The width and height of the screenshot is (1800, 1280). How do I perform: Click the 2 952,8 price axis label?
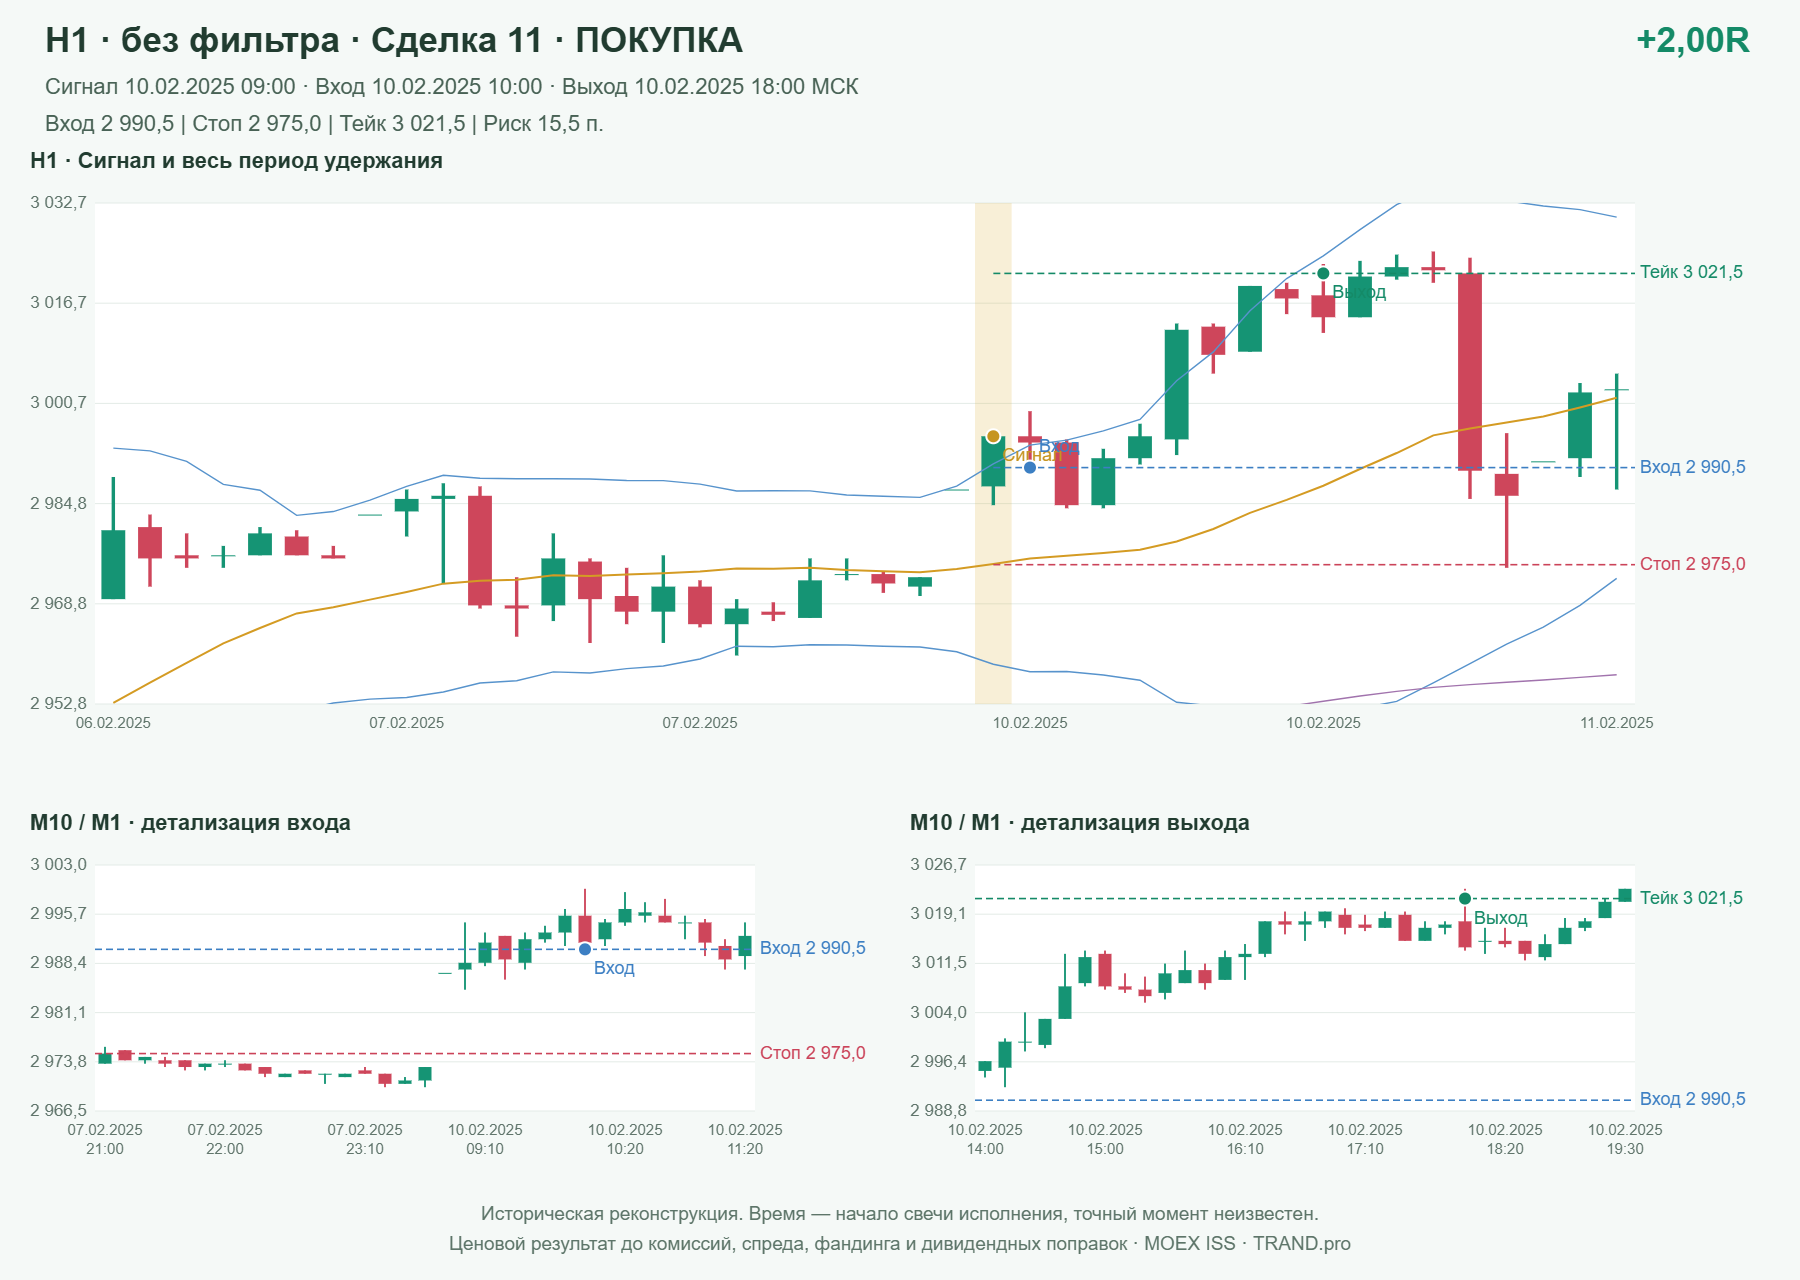coord(58,704)
